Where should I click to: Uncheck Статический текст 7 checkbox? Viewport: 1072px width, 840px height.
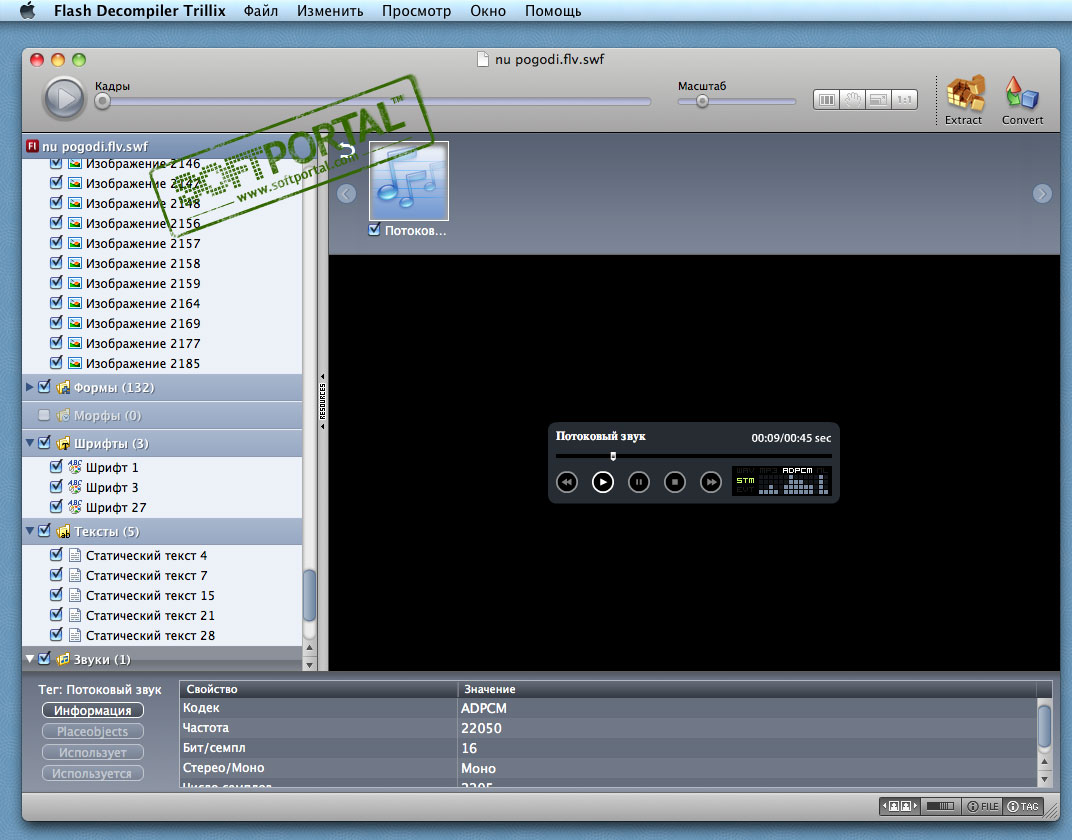point(56,575)
